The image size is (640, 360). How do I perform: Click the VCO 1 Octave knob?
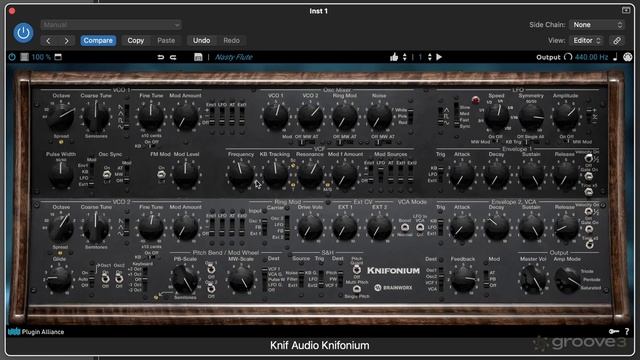[61, 116]
